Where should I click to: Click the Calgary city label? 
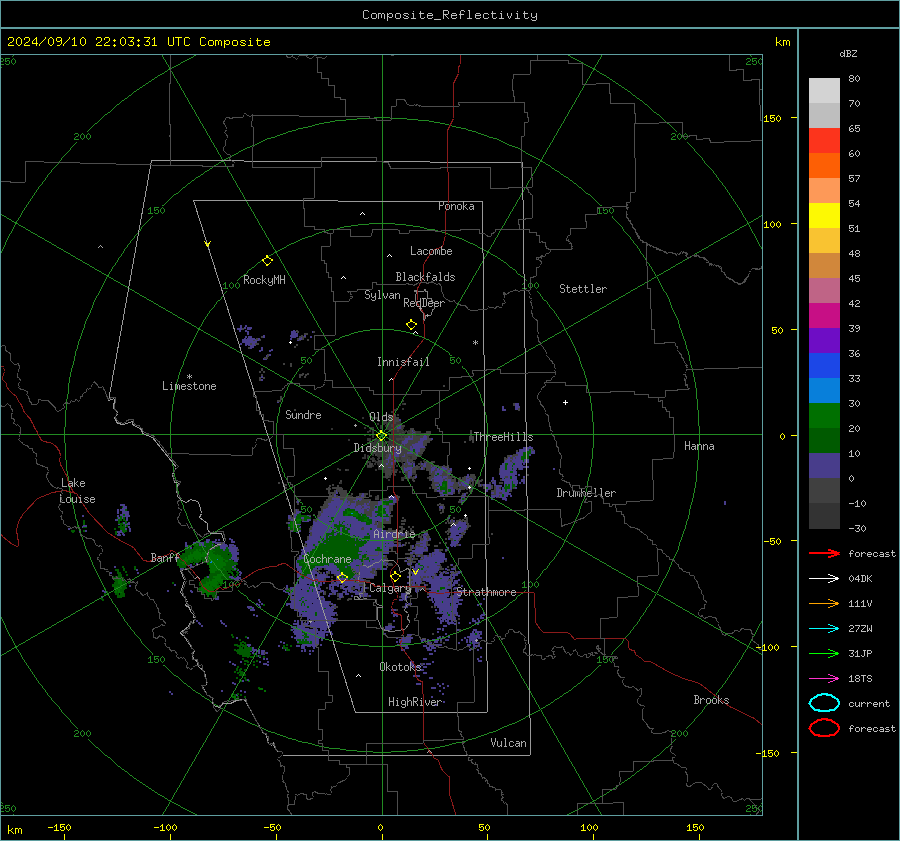click(390, 588)
